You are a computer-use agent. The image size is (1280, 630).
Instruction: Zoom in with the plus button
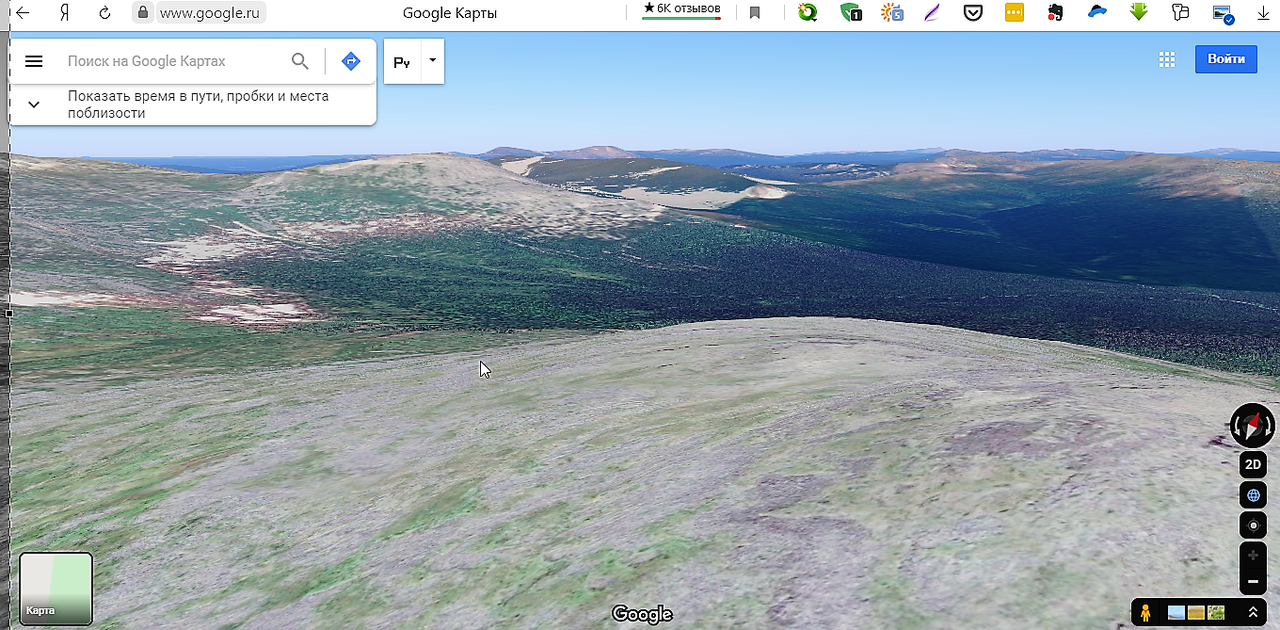tap(1253, 555)
